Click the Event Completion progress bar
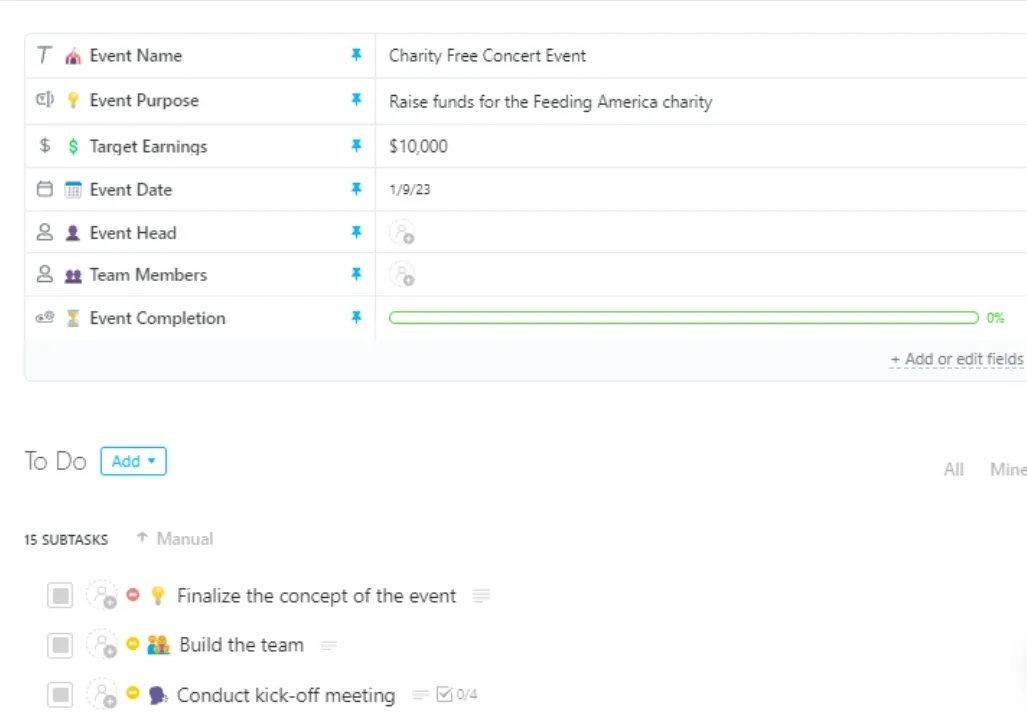 (684, 318)
